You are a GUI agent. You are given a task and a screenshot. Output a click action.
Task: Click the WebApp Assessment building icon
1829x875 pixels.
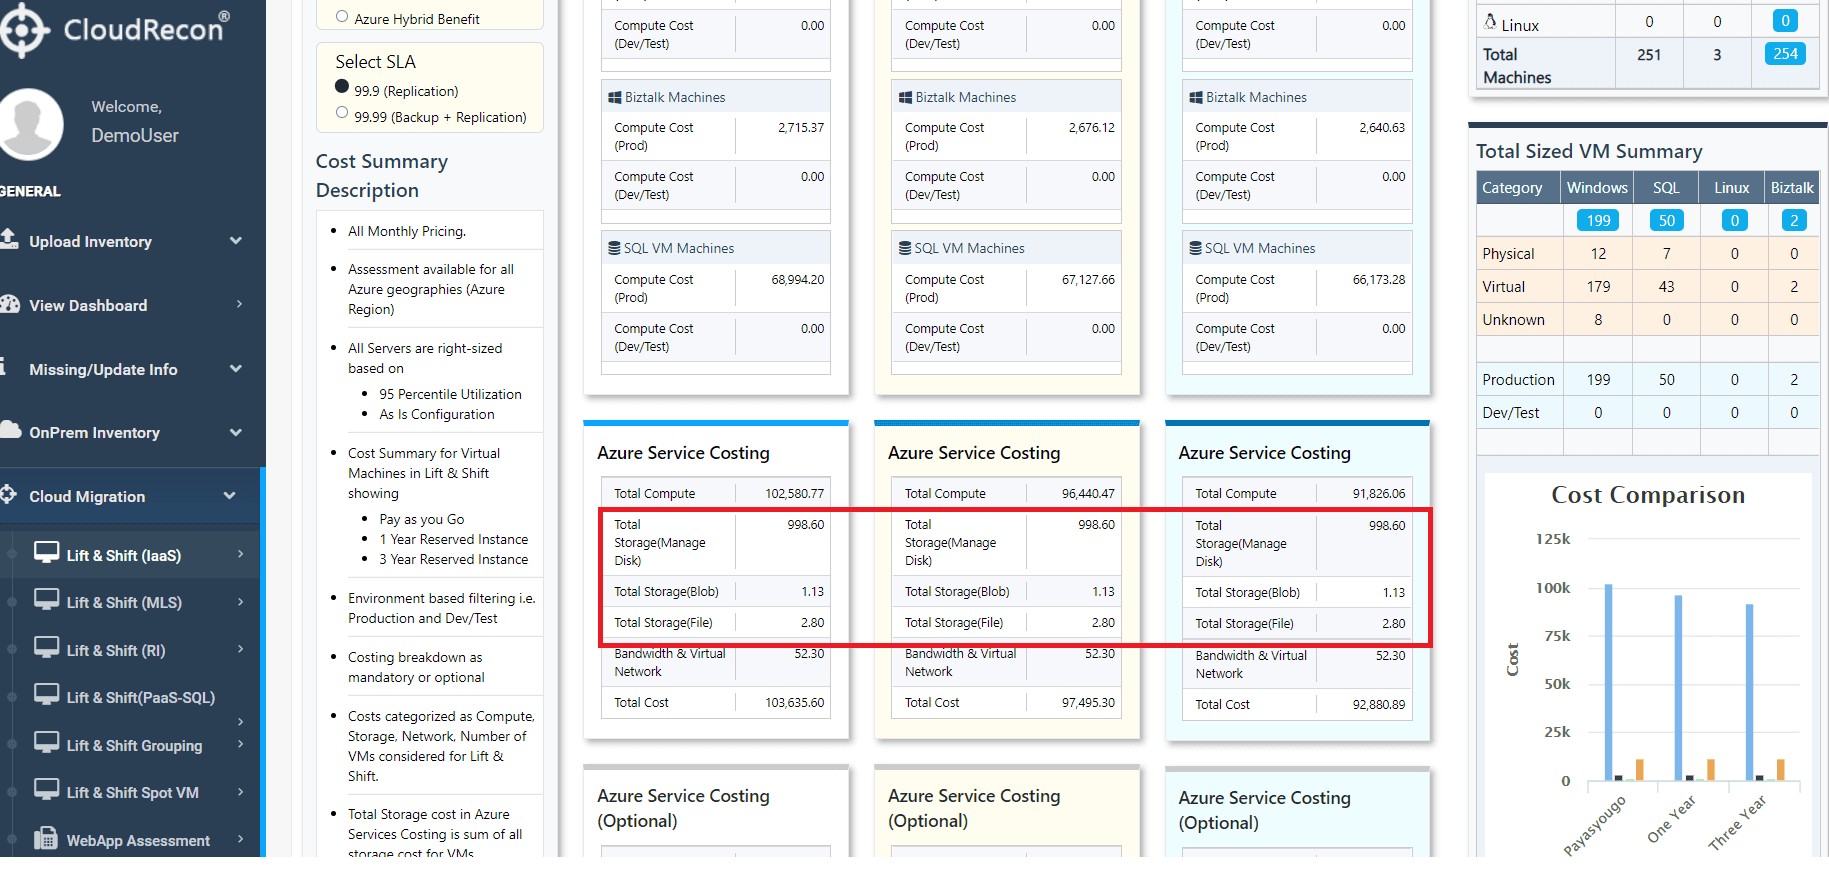pos(45,838)
